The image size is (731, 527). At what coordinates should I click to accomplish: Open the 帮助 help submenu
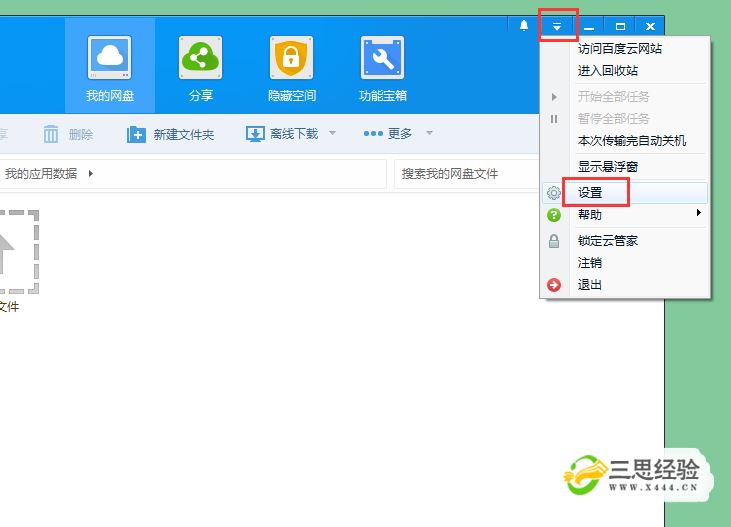[x=625, y=215]
